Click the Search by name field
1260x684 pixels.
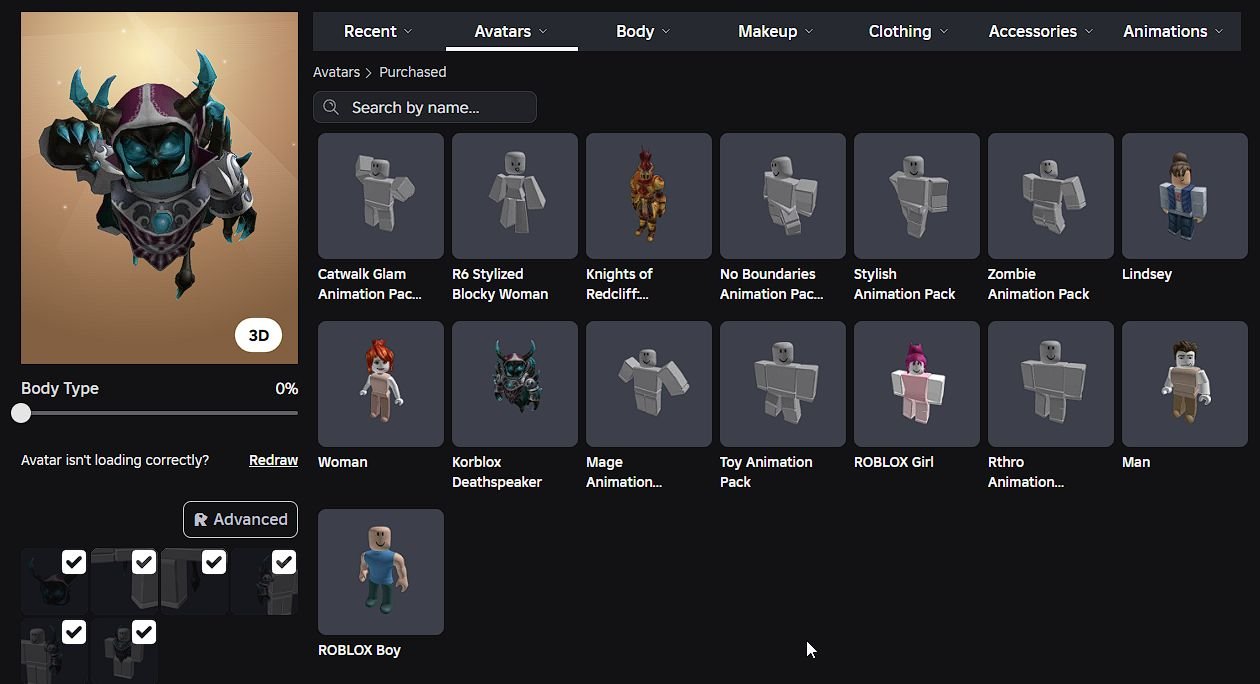pyautogui.click(x=425, y=107)
